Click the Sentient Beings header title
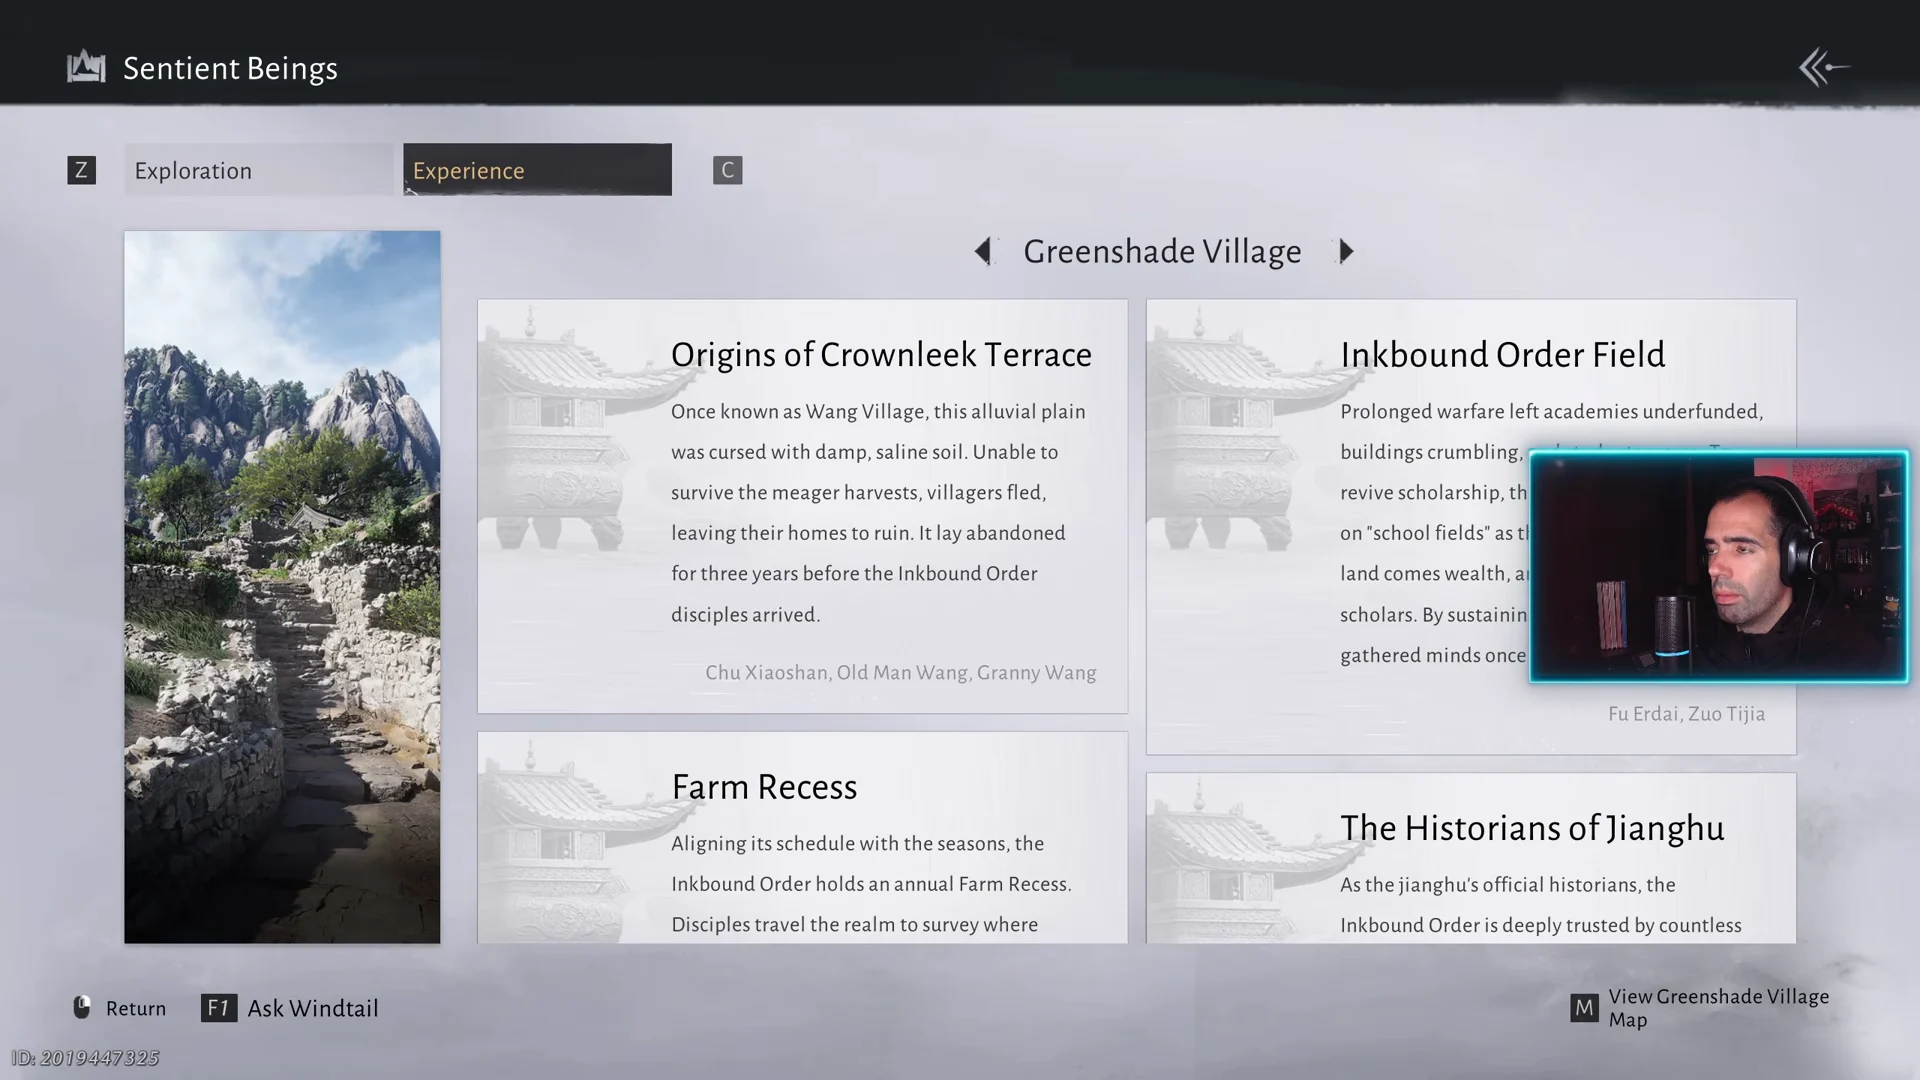Screen dimensions: 1920x1080 point(230,68)
